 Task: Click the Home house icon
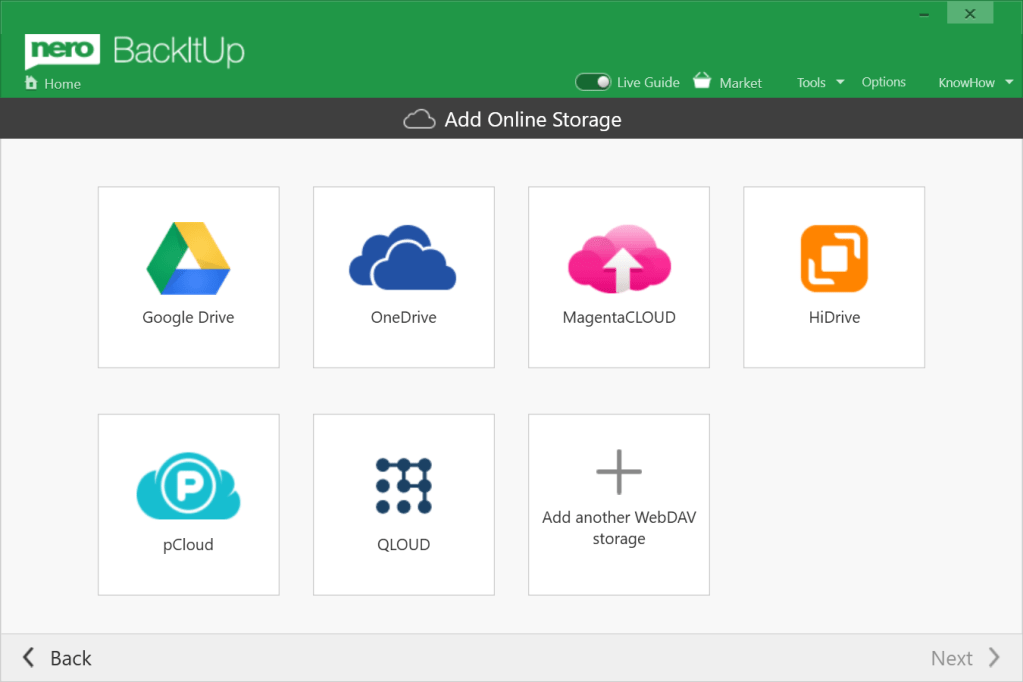[x=31, y=83]
